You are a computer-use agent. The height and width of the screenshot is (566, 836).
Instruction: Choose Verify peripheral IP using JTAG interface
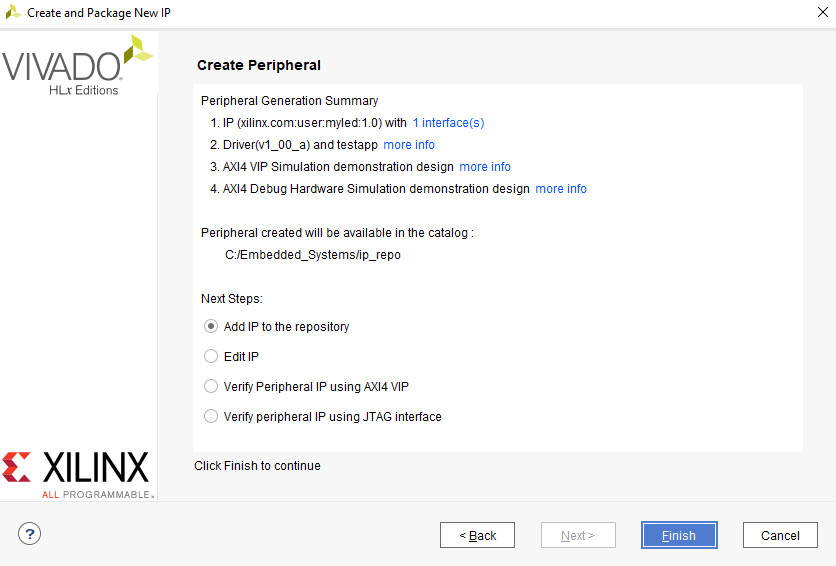click(x=211, y=416)
